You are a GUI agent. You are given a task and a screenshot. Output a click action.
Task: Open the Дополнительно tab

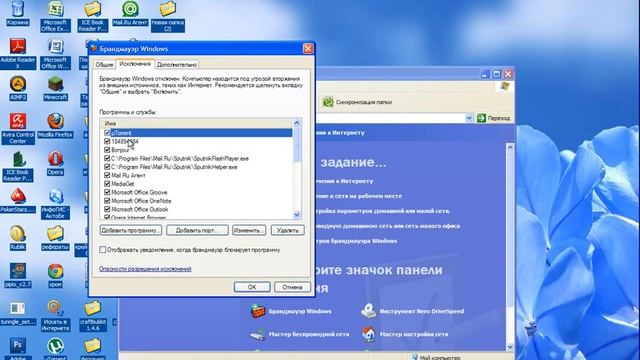[177, 64]
